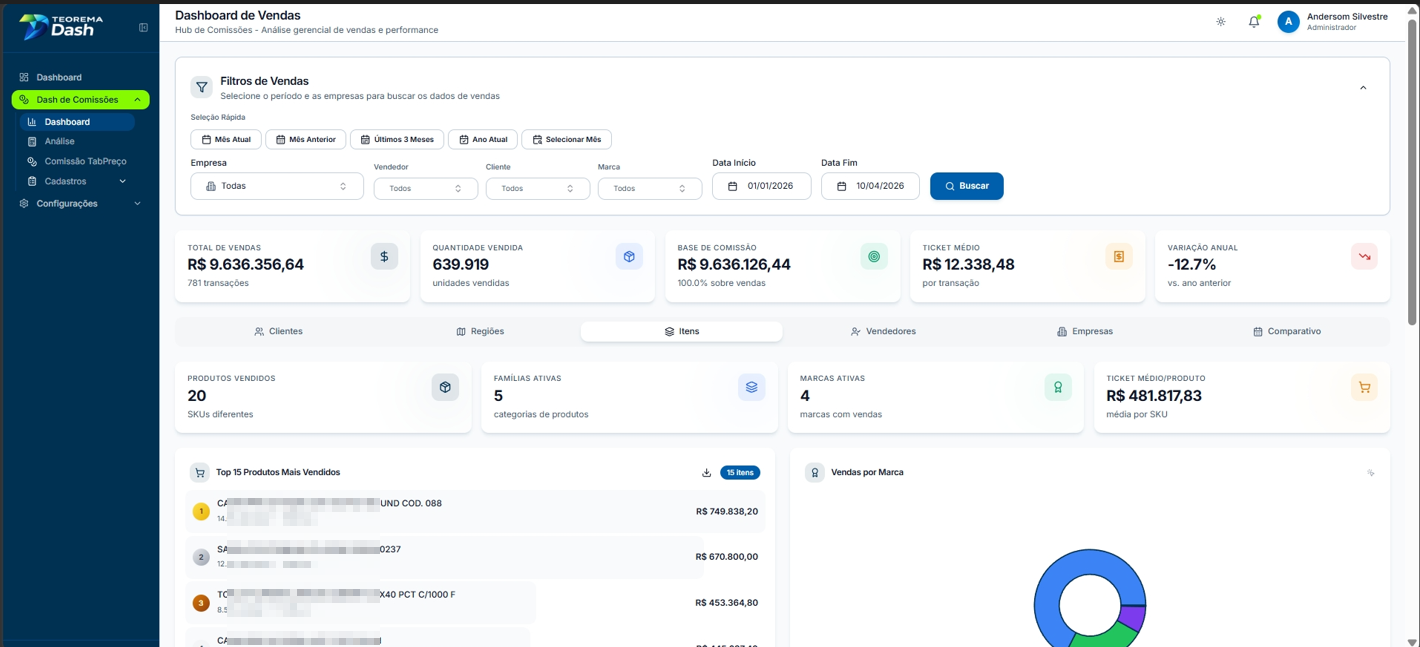Viewport: 1420px width, 647px height.
Task: Click the layers icon on Famílias Ativas card
Action: point(751,387)
